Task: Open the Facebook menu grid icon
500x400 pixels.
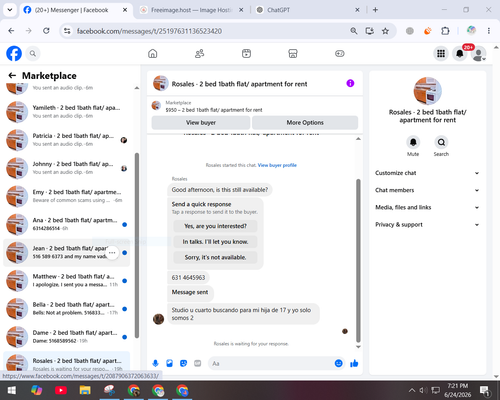Action: point(441,53)
